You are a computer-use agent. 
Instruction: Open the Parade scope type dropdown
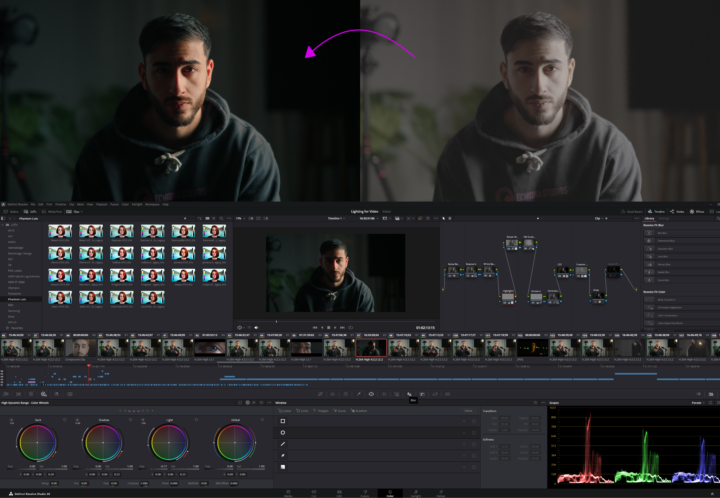click(698, 403)
